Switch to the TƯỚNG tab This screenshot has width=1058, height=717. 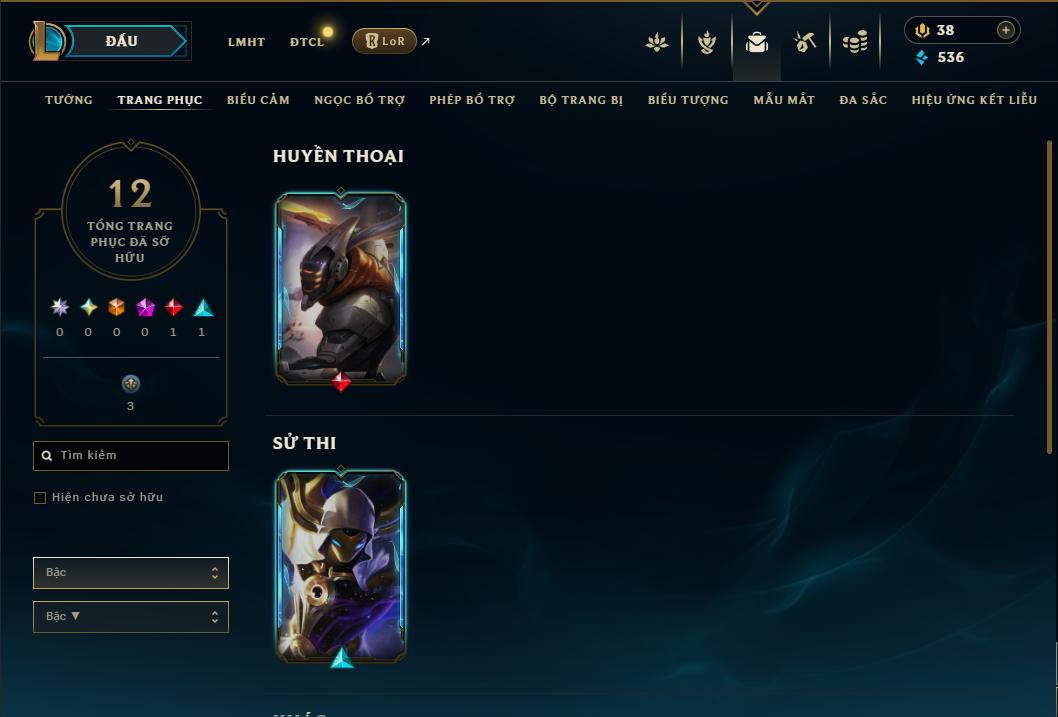(x=69, y=100)
